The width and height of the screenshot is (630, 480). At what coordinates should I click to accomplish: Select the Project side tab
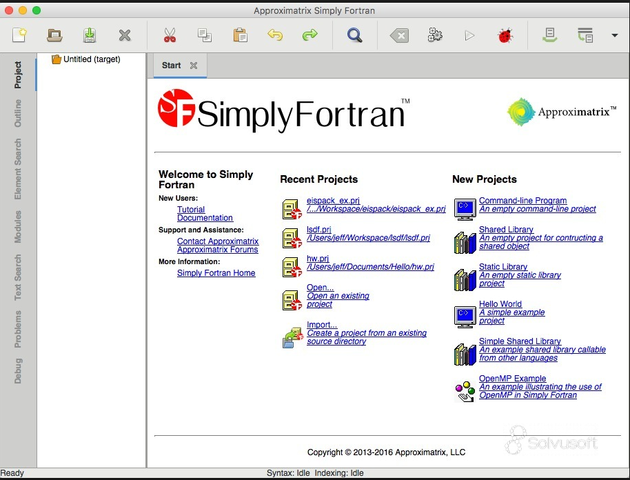pyautogui.click(x=18, y=75)
